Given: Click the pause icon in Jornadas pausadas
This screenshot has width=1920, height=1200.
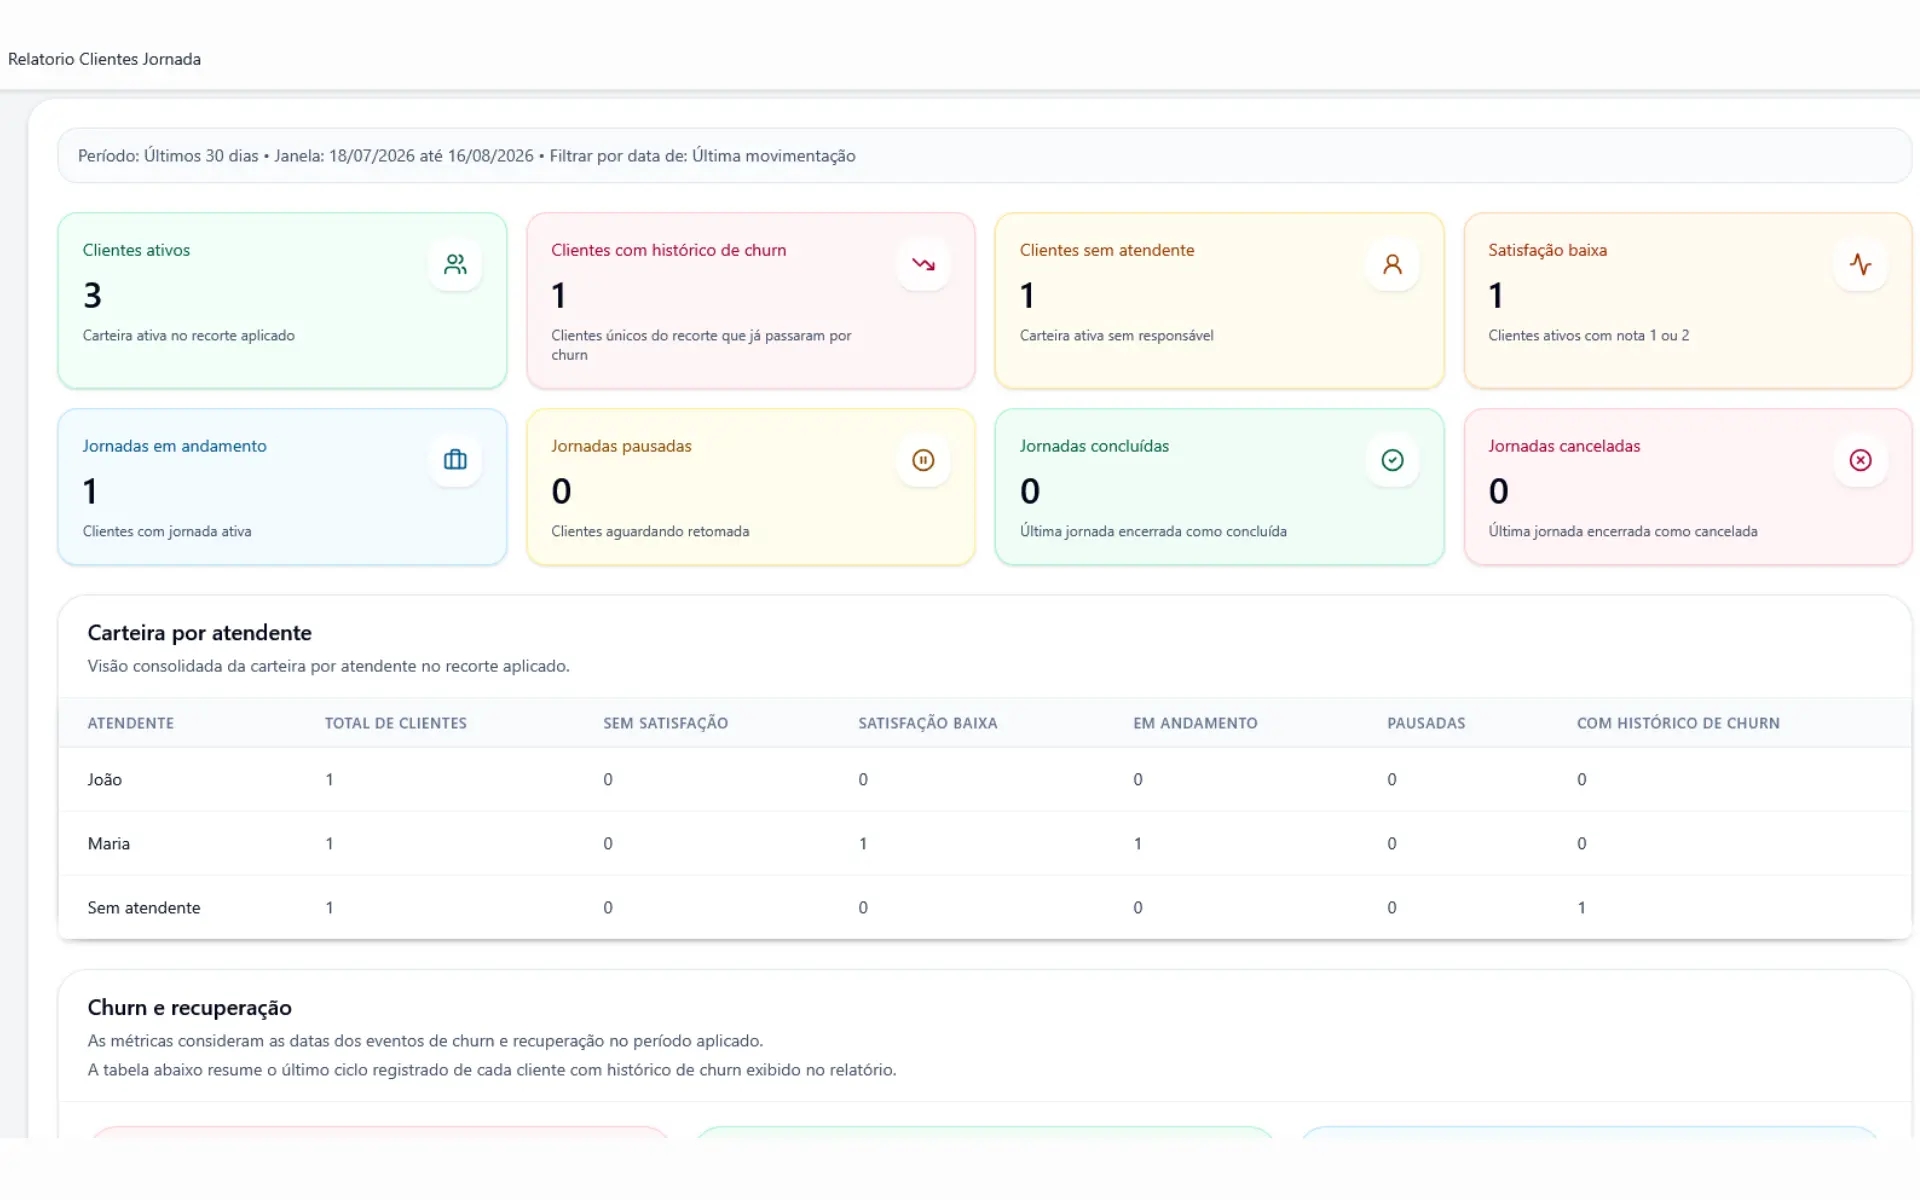Looking at the screenshot, I should click(x=923, y=460).
